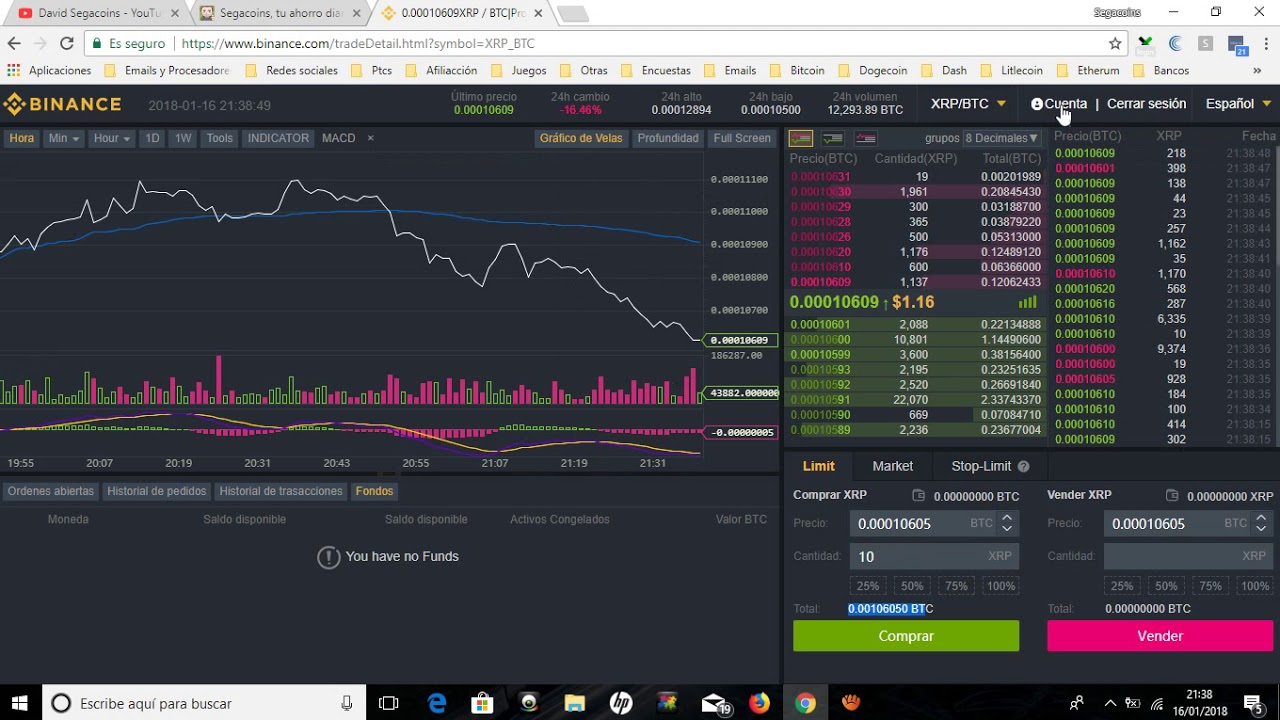Open the Historial de pedidos tab
1280x720 pixels.
[x=157, y=491]
